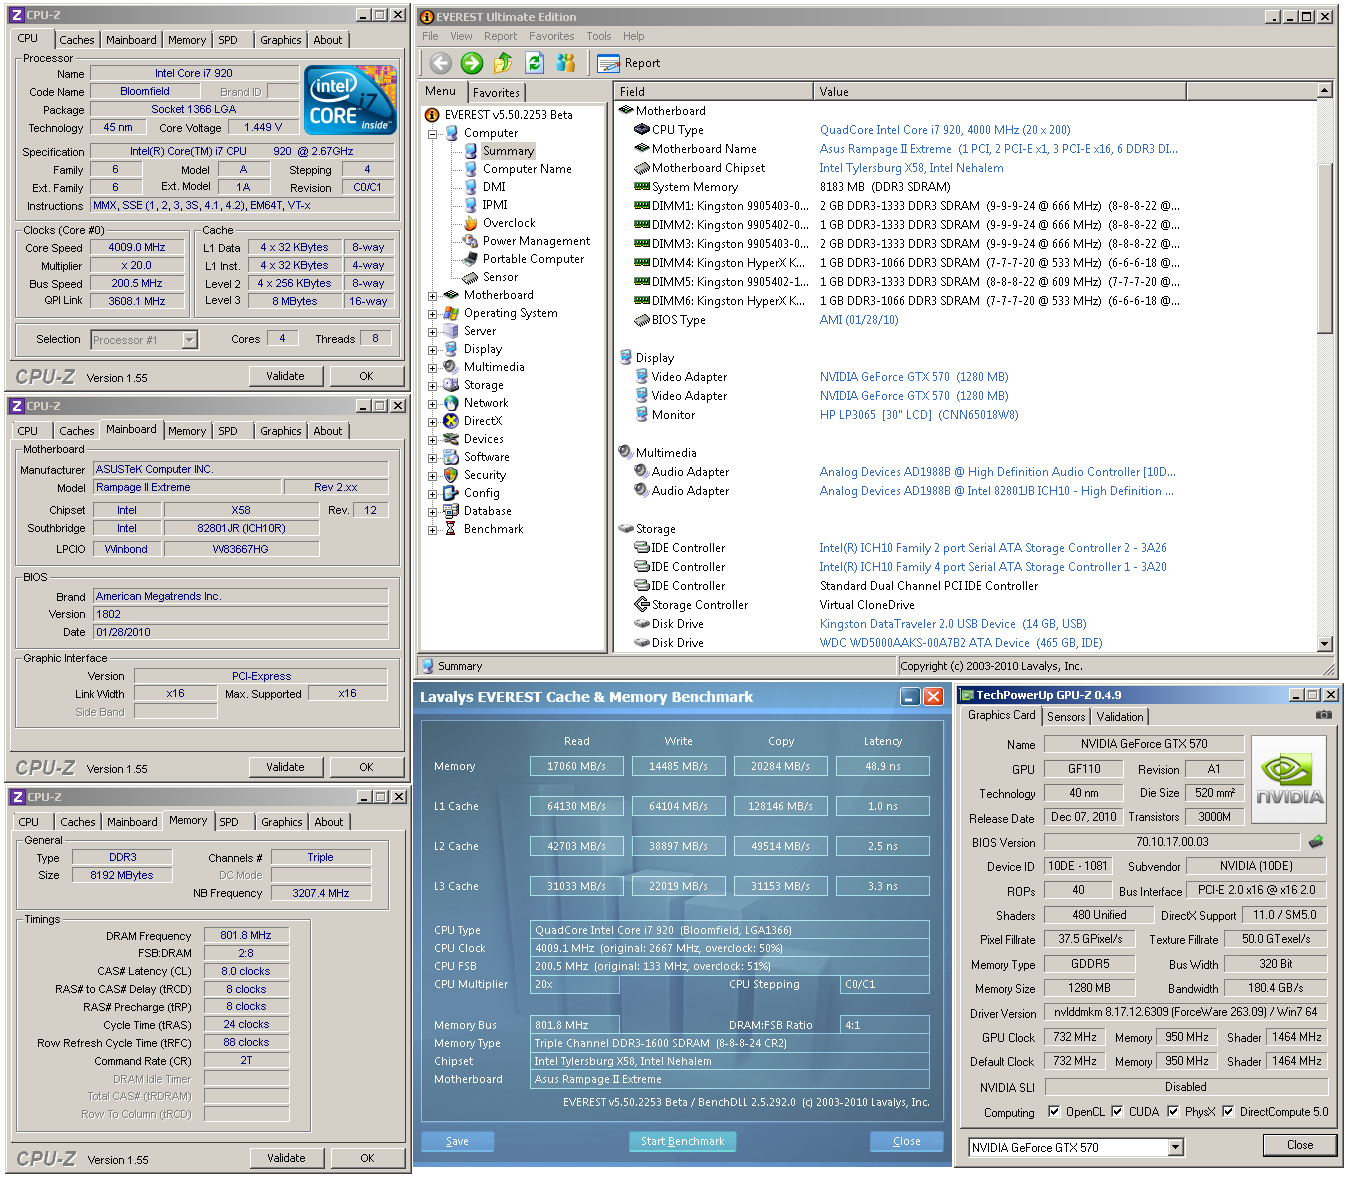Select the Benchmark tree node
The image size is (1347, 1177).
pyautogui.click(x=493, y=529)
